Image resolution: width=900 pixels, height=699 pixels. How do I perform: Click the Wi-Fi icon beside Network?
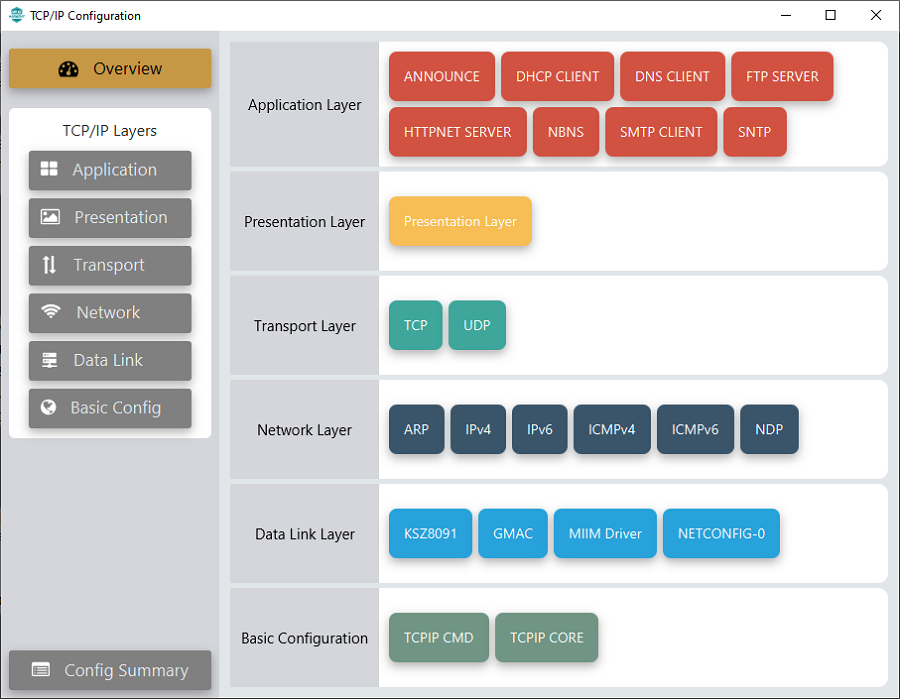click(x=51, y=312)
